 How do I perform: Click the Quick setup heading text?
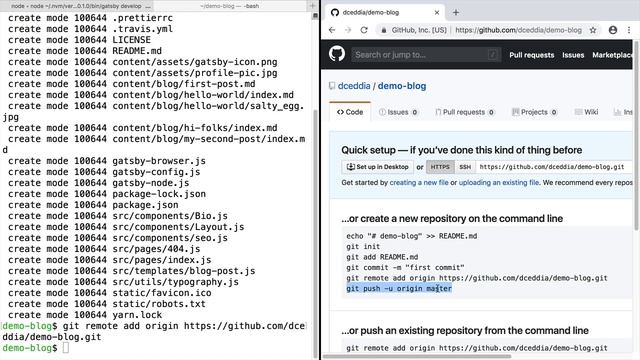pos(462,150)
